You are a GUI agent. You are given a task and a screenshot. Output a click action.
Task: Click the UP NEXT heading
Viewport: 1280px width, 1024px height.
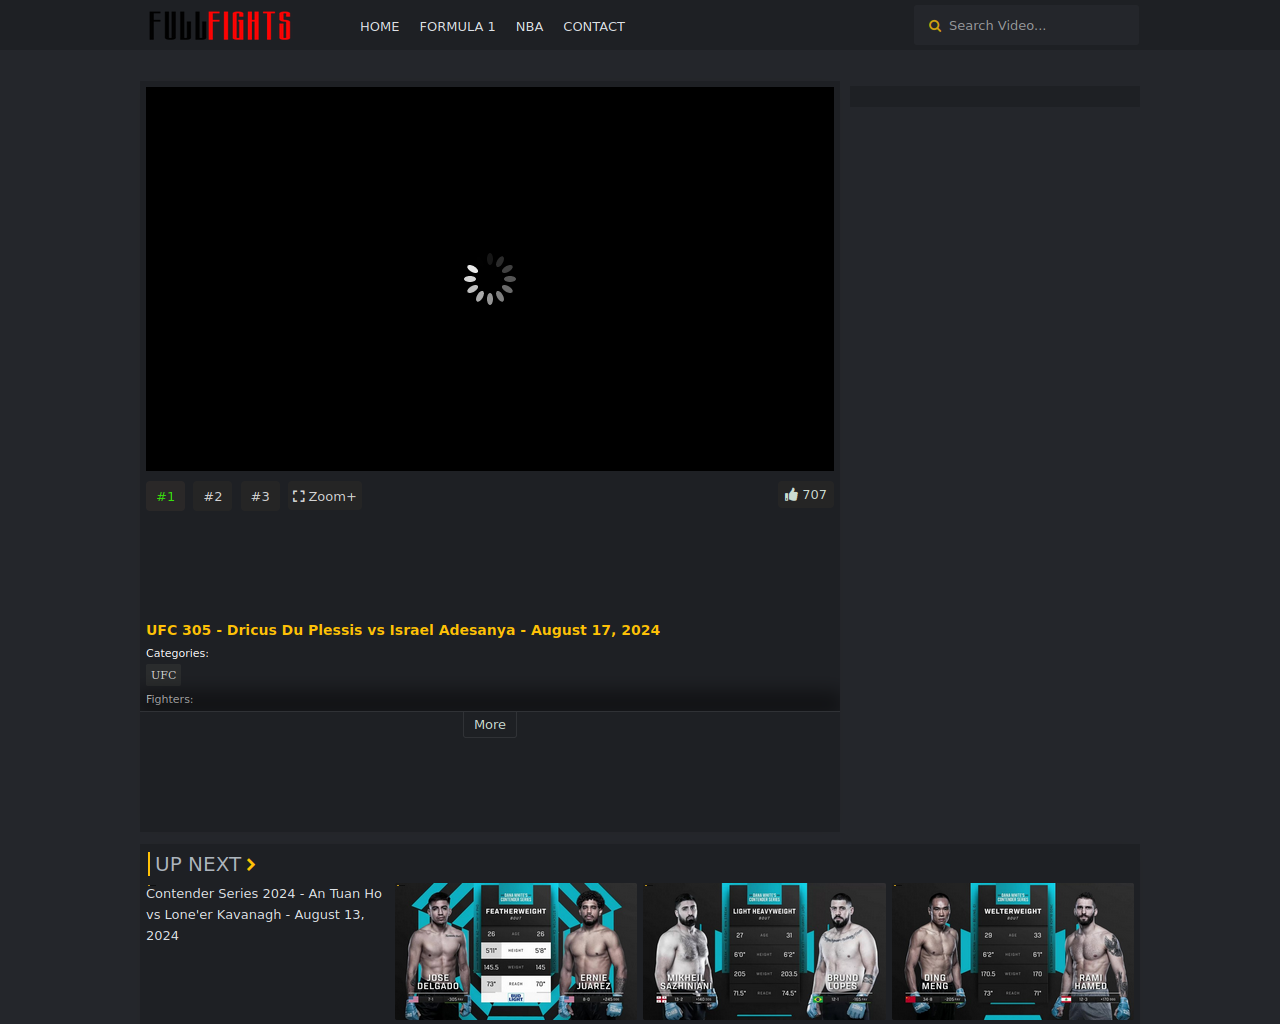tap(198, 865)
